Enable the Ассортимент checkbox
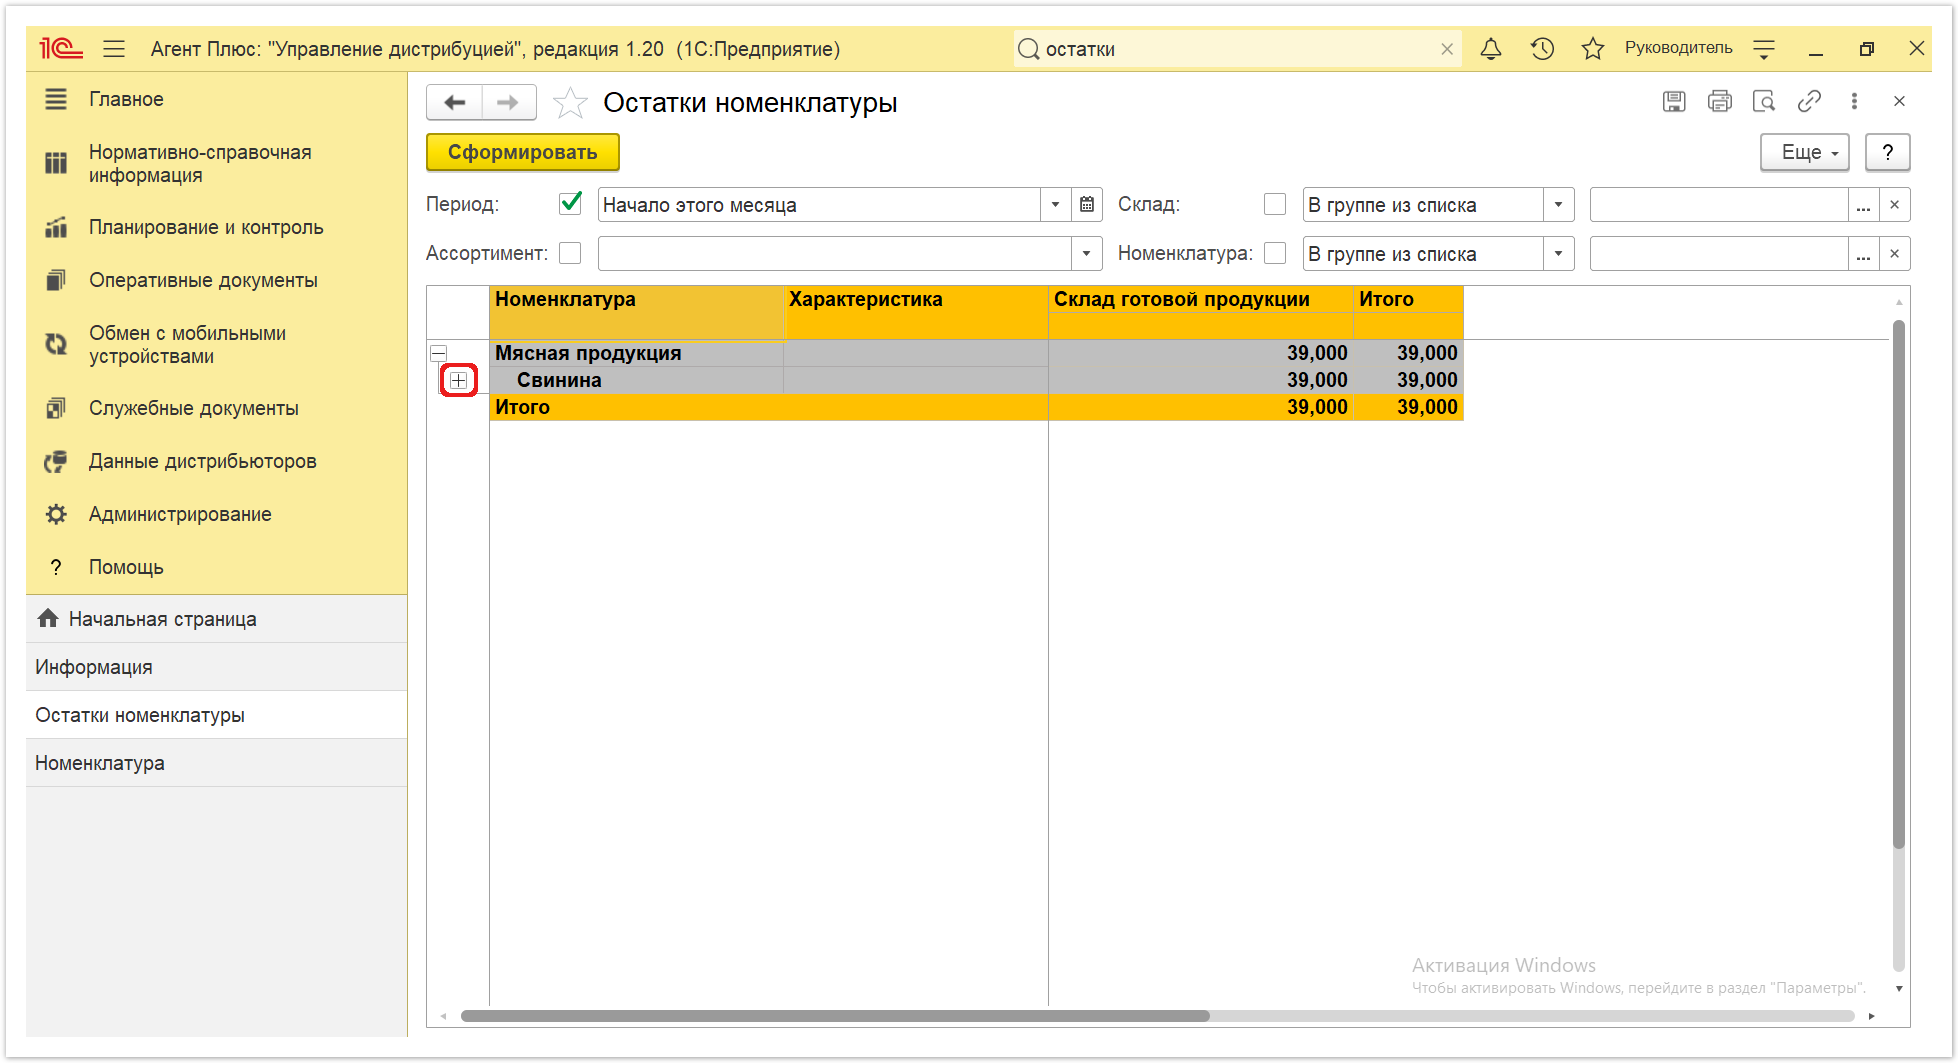Image resolution: width=1958 pixels, height=1063 pixels. (570, 253)
